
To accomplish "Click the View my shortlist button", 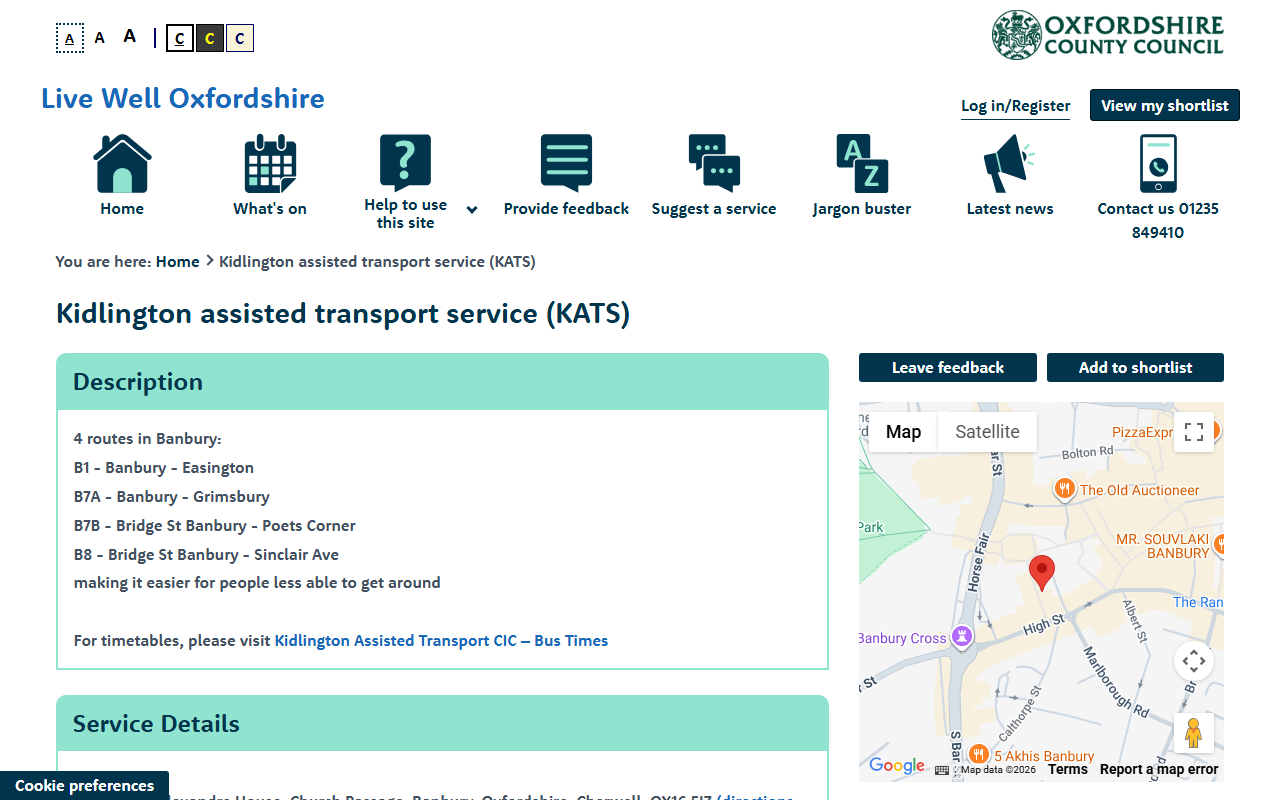I will [x=1164, y=106].
